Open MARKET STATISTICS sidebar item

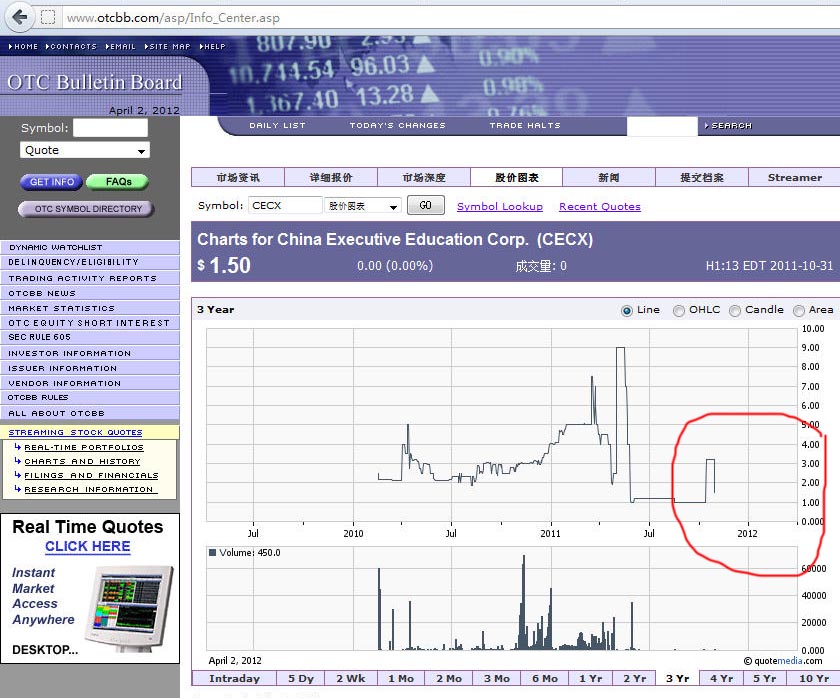pyautogui.click(x=90, y=308)
